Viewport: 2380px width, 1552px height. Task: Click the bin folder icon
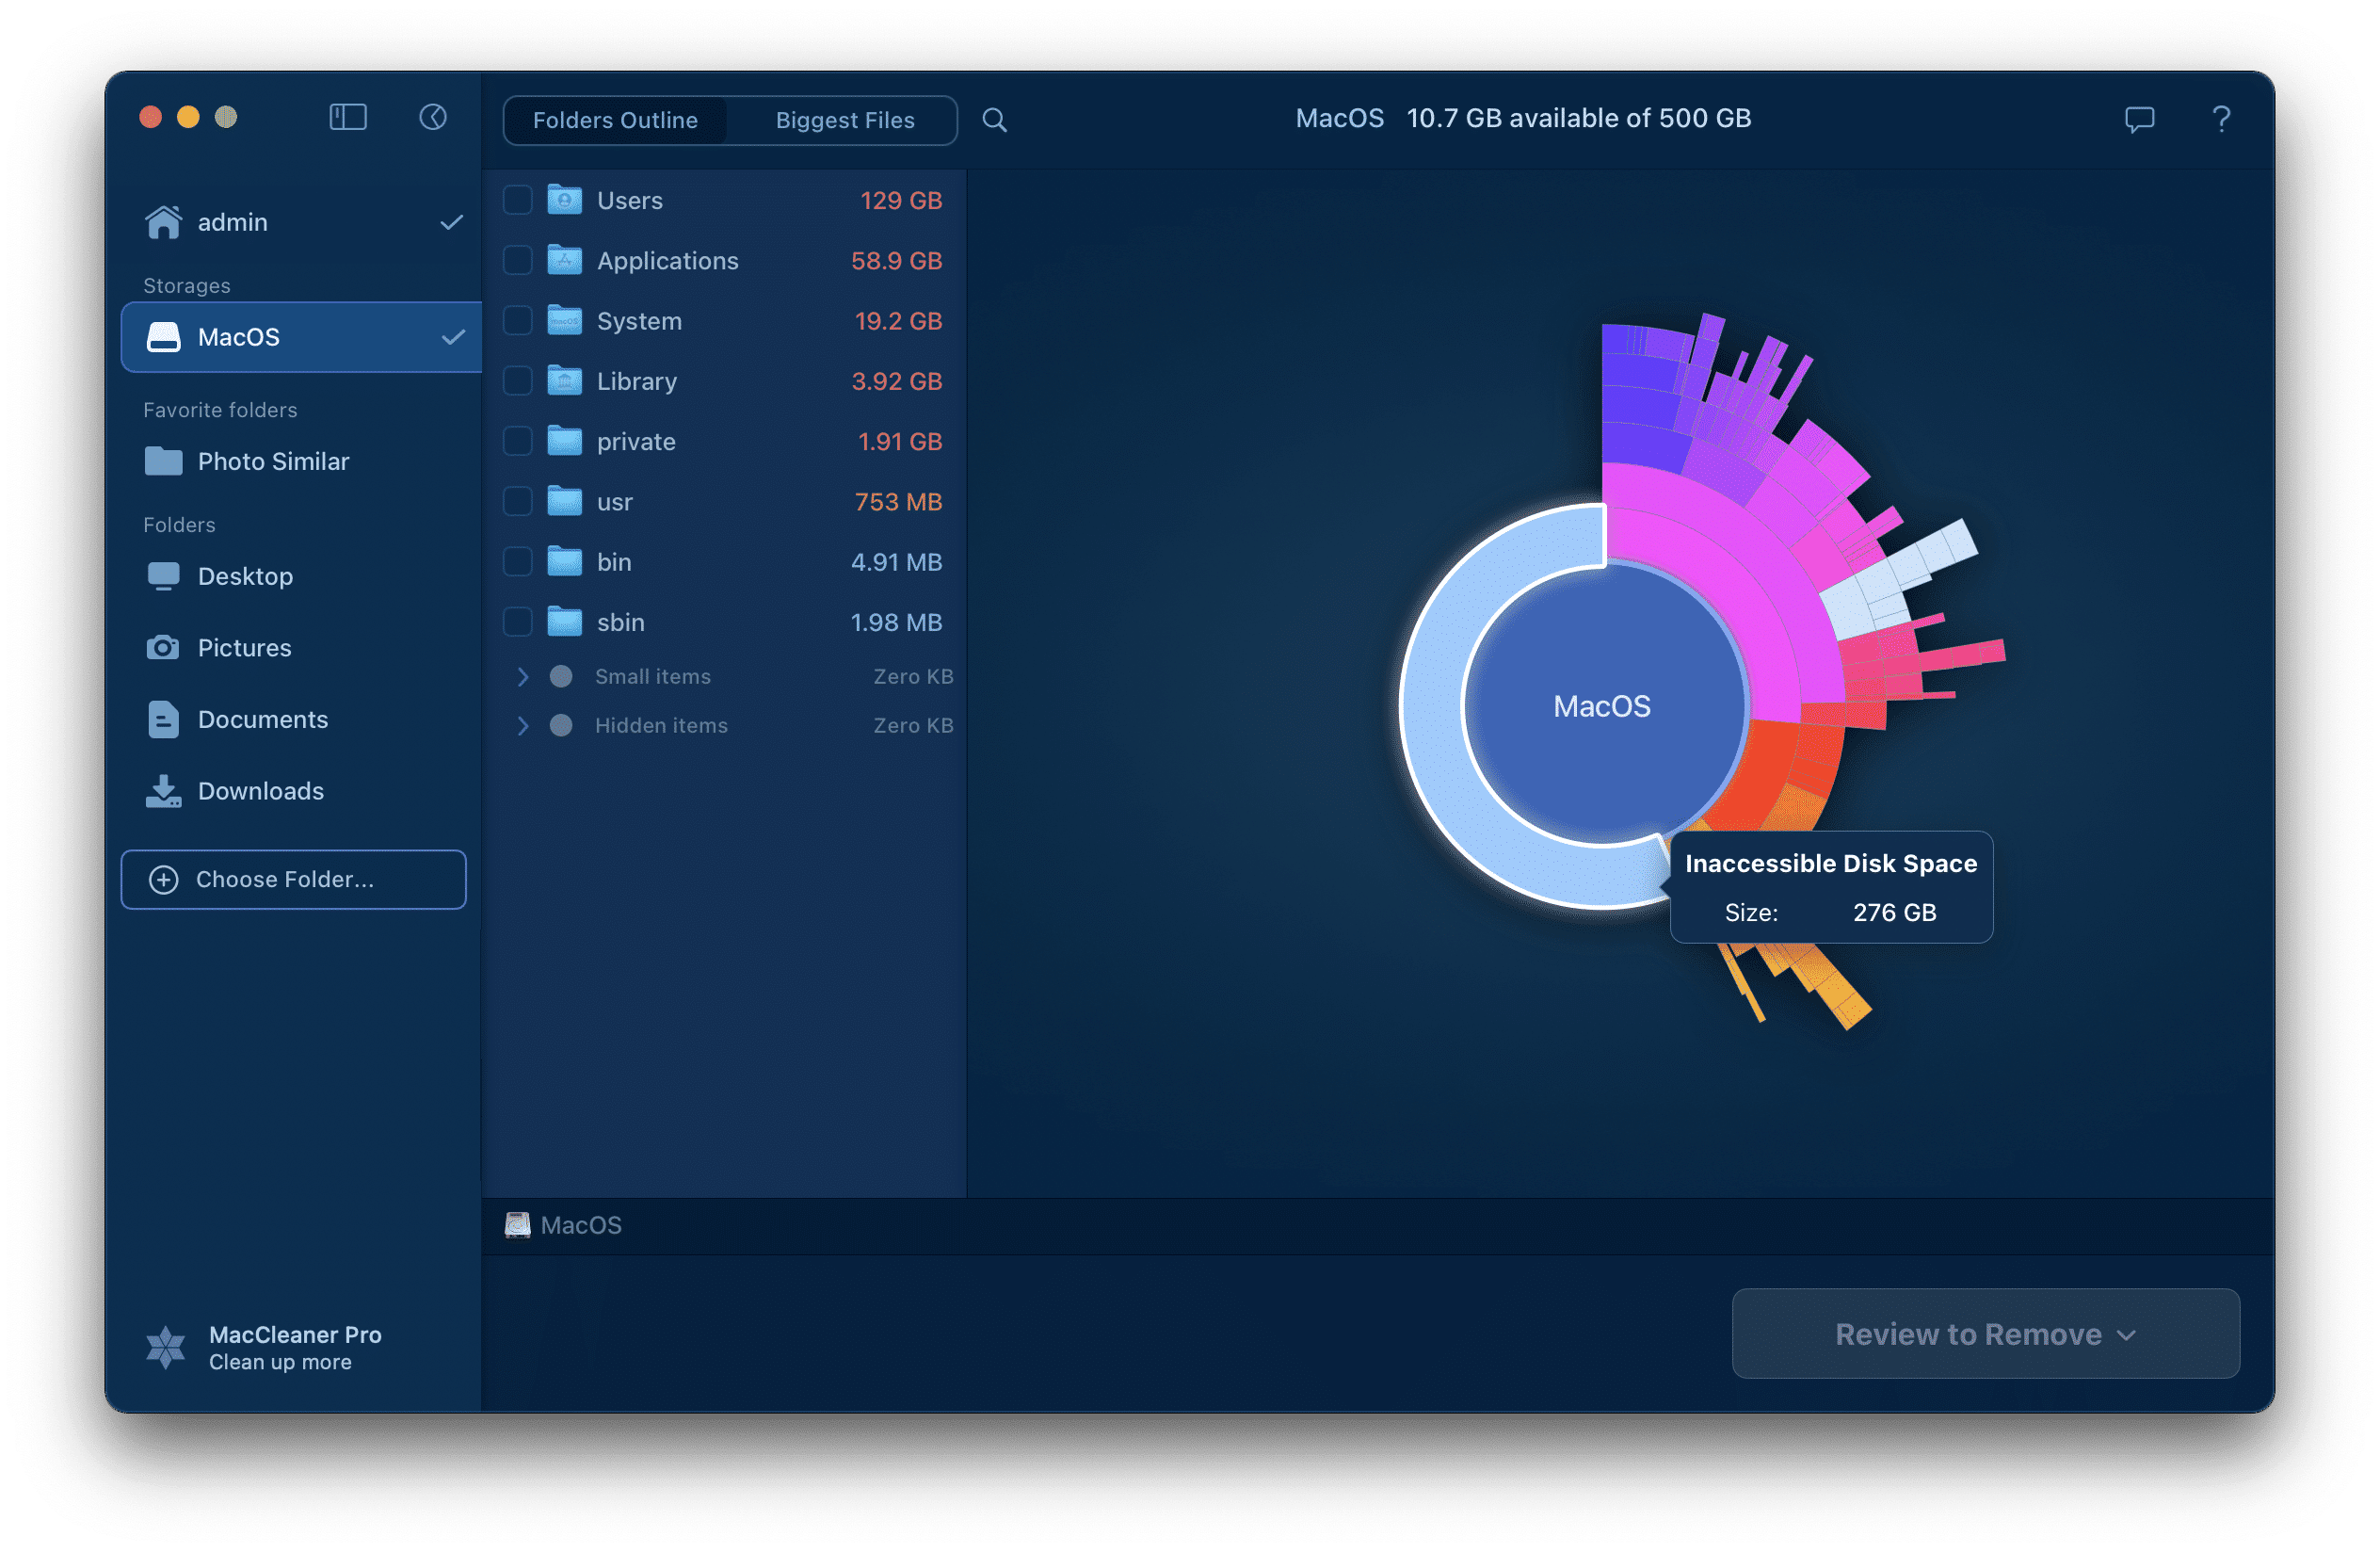click(x=565, y=562)
